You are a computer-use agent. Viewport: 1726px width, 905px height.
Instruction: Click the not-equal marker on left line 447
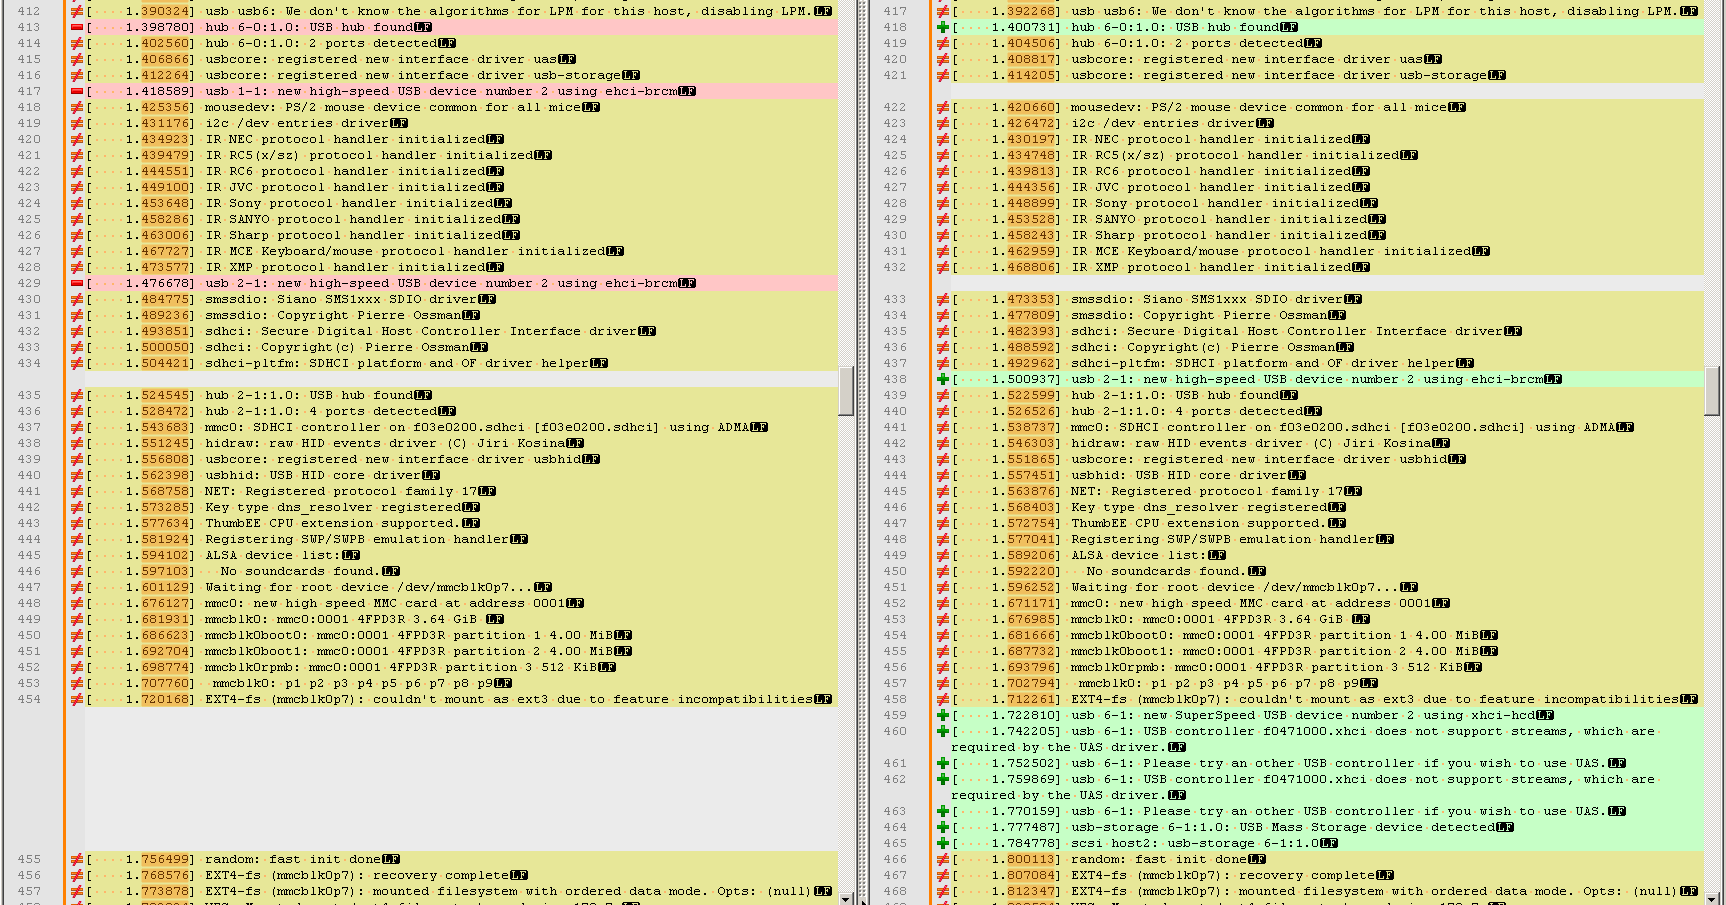click(77, 587)
